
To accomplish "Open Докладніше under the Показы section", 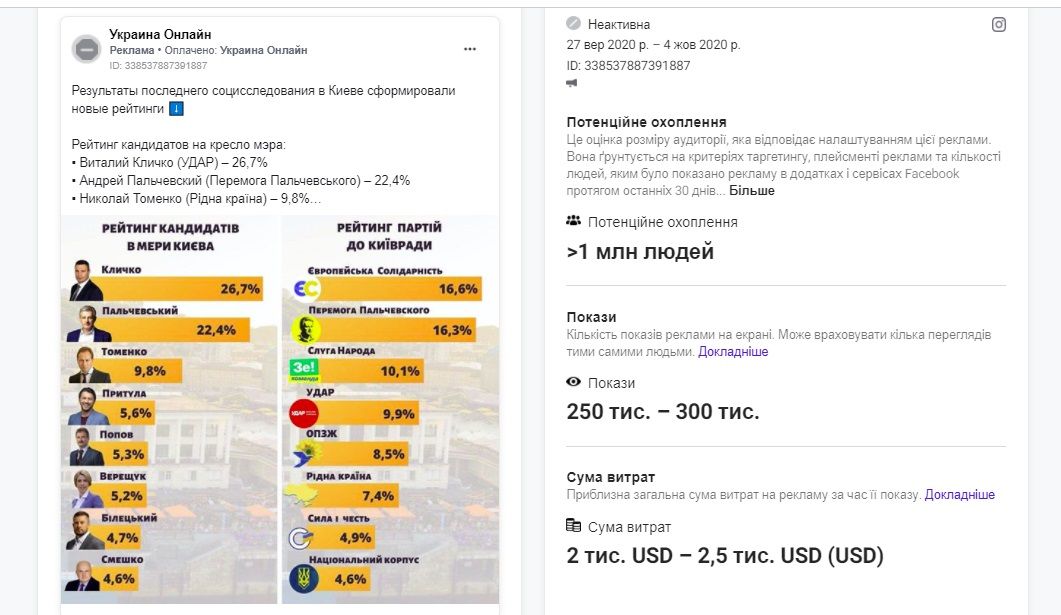I will tap(733, 352).
